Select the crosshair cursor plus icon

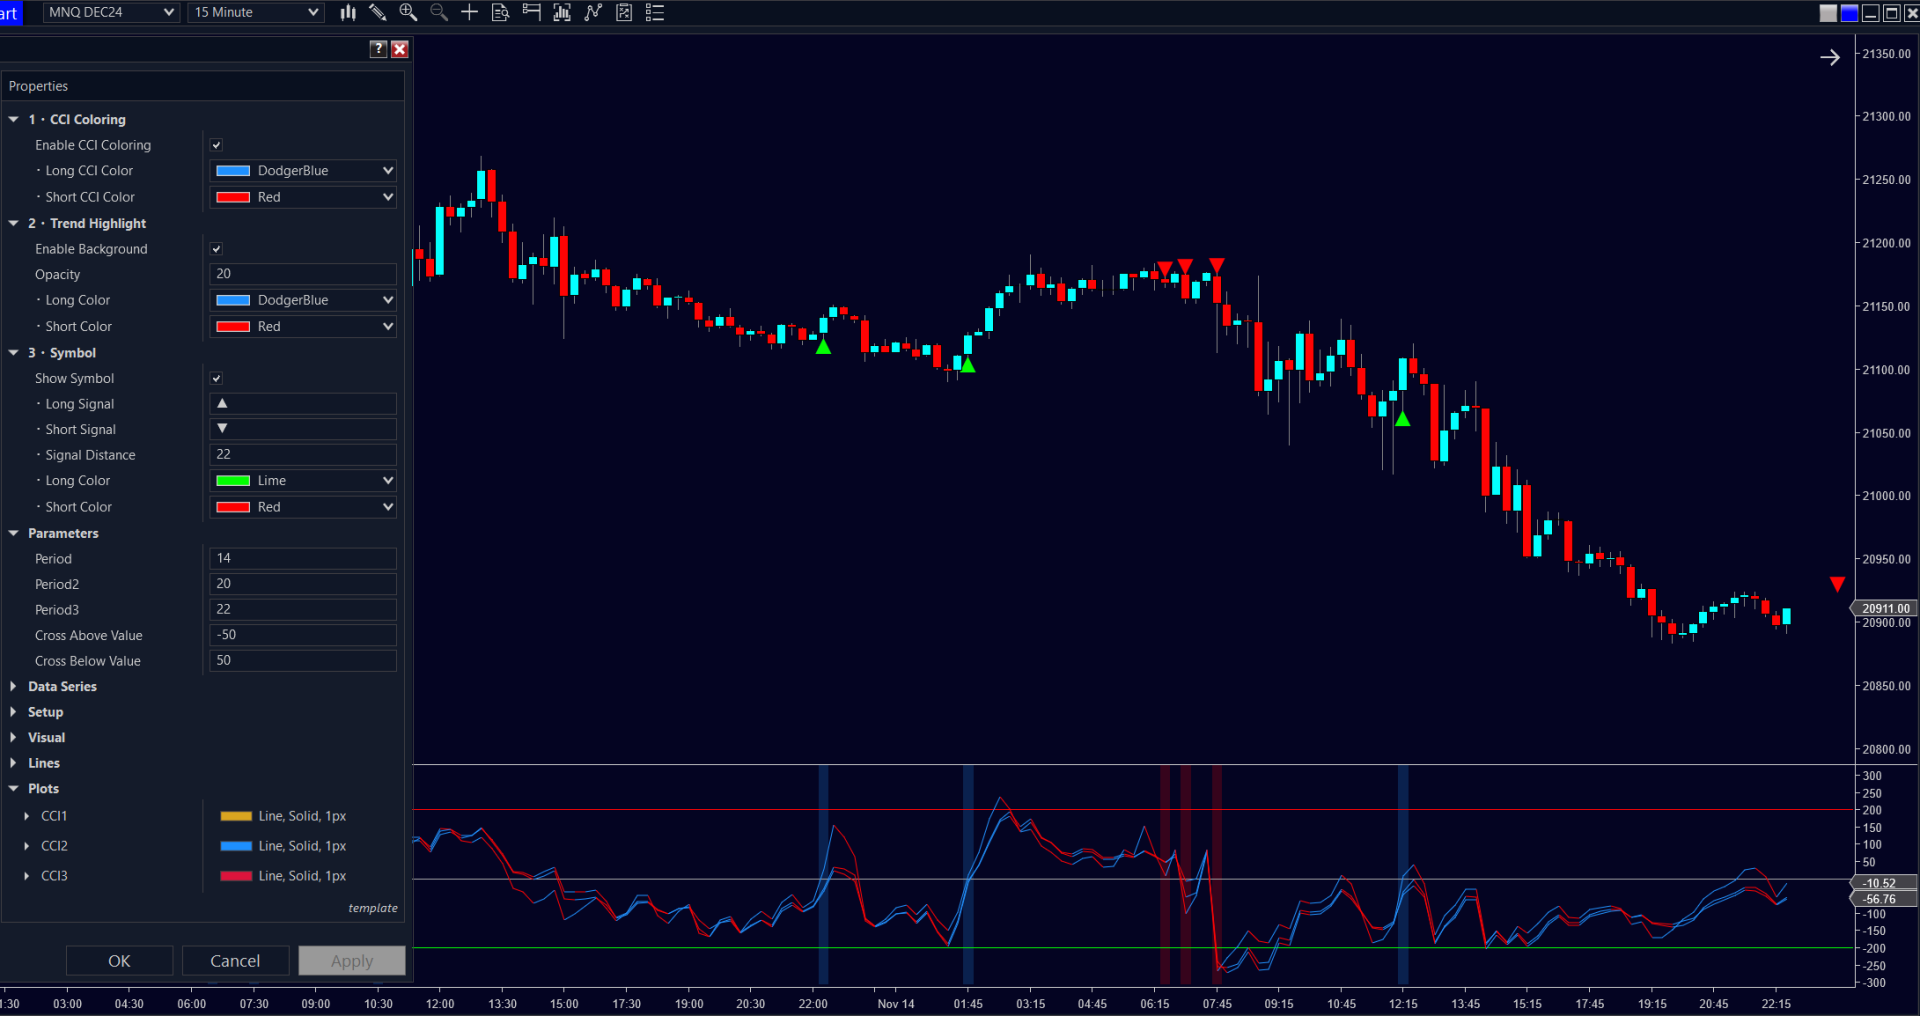(469, 12)
